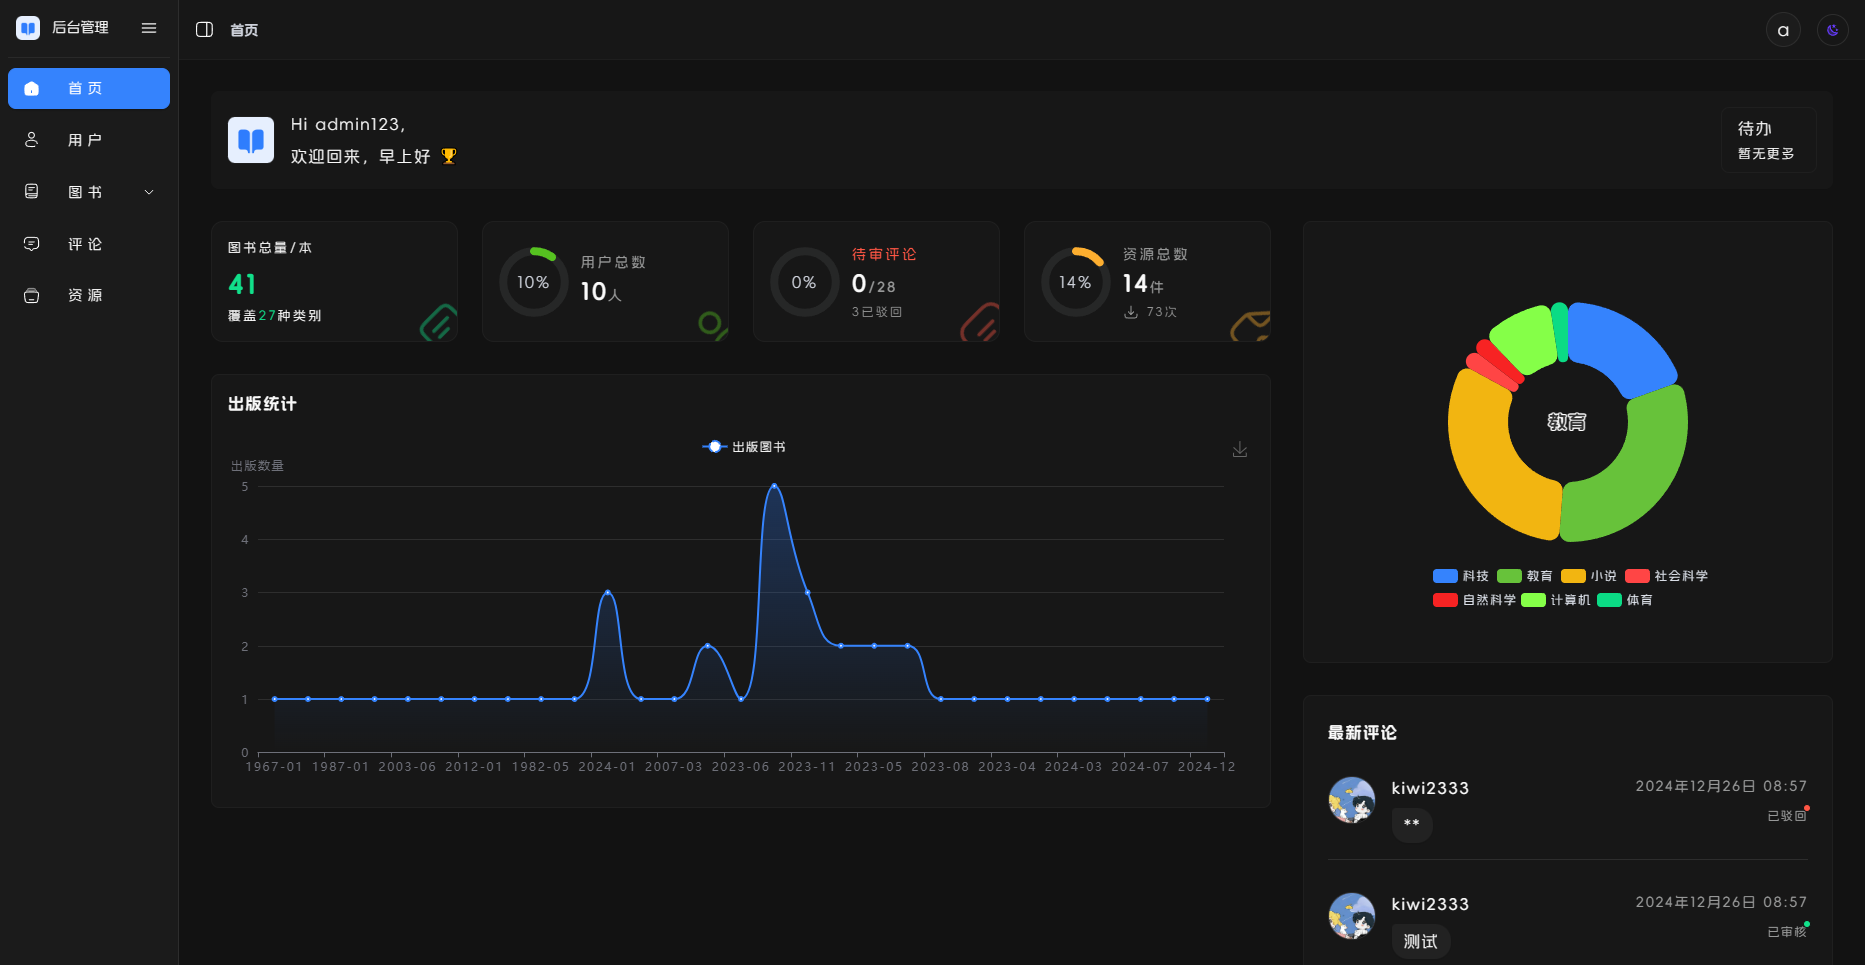Click the green icon in 用户总数 card
The width and height of the screenshot is (1865, 965).
coord(712,325)
